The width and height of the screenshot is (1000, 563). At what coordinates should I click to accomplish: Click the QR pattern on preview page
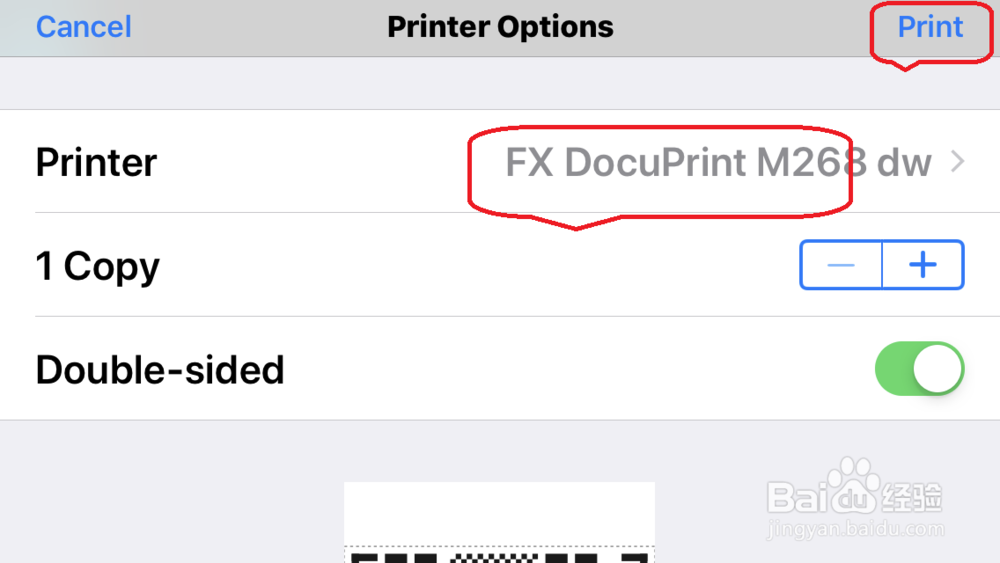(499, 557)
